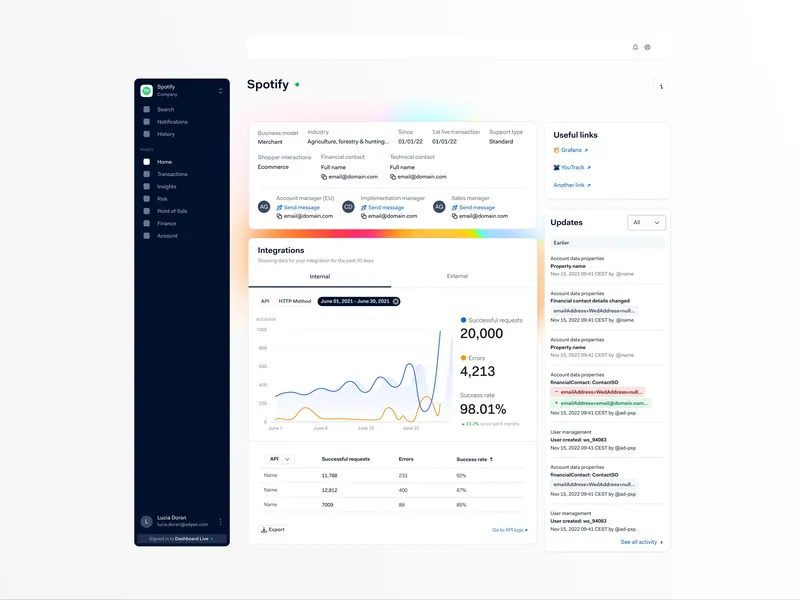Image resolution: width=800 pixels, height=600 pixels.
Task: Click the orange Errors legend dot
Action: 463,358
